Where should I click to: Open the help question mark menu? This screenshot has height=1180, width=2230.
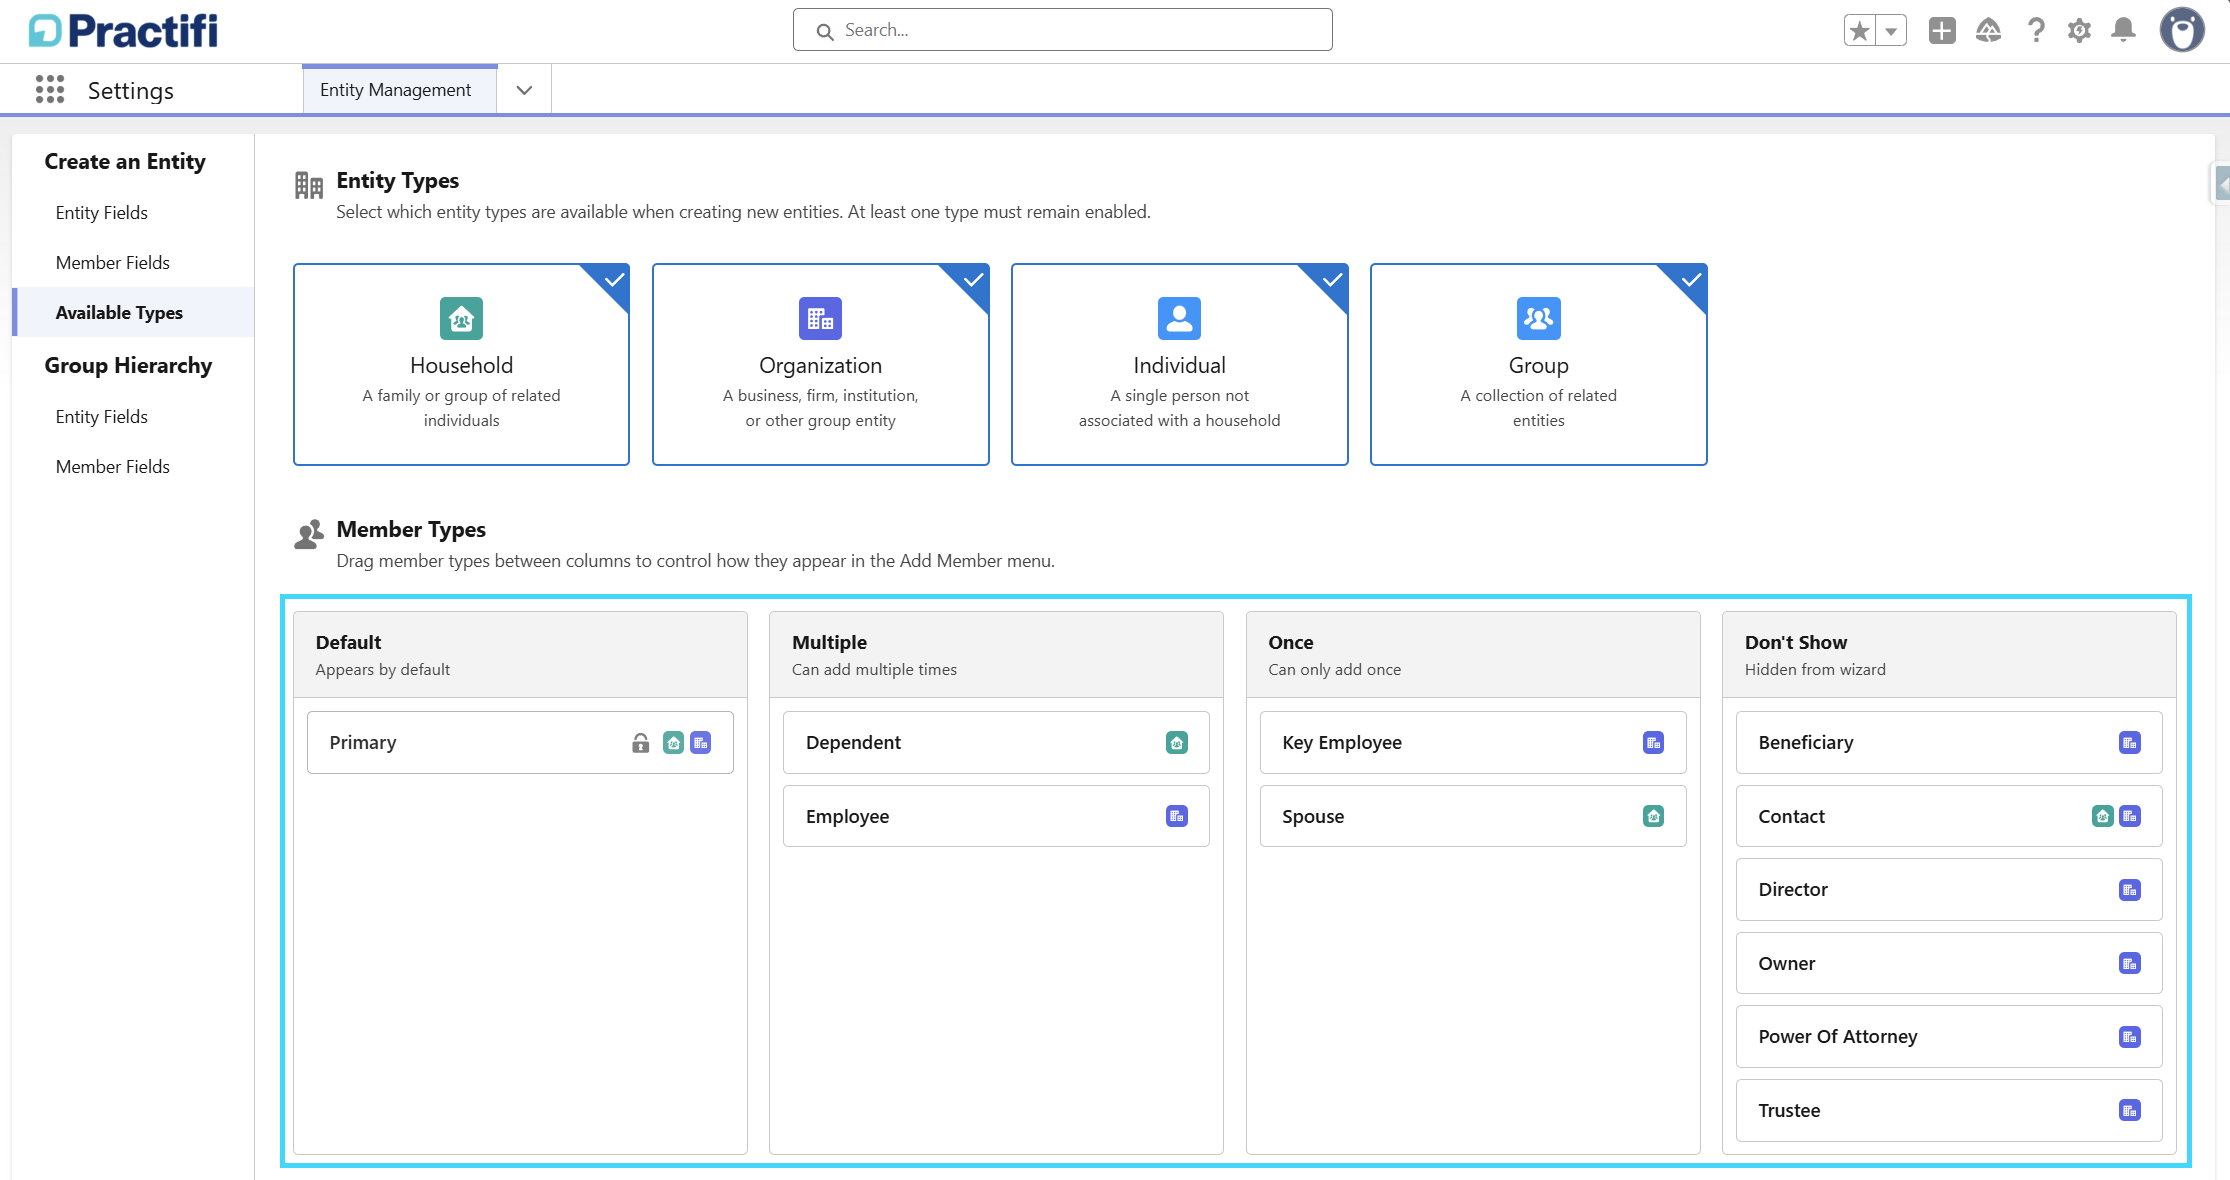point(2035,31)
